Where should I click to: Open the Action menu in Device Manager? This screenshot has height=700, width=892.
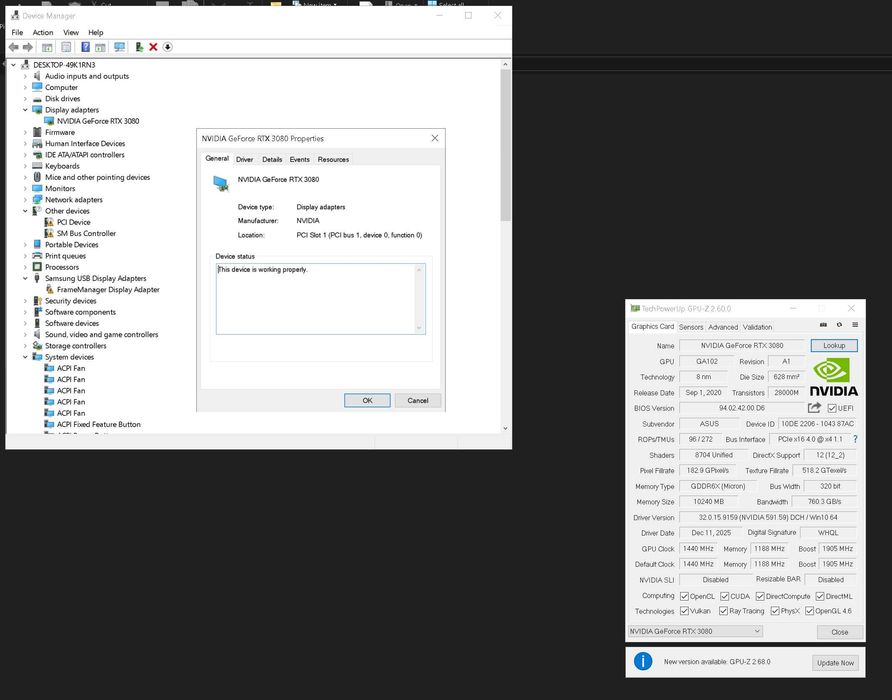coord(43,32)
